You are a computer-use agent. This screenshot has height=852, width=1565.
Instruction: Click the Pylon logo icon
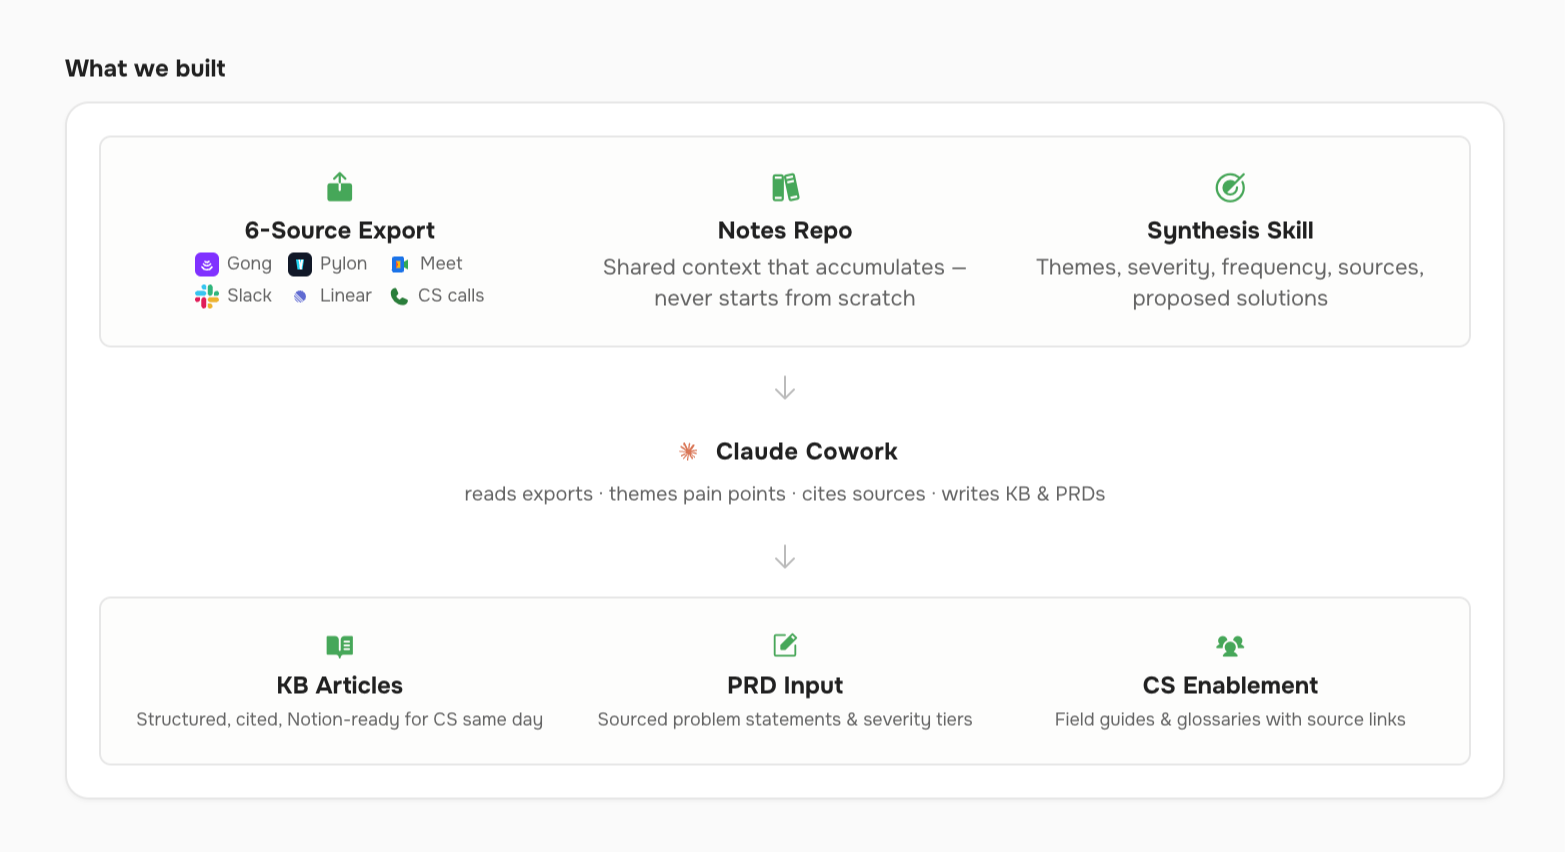click(300, 264)
